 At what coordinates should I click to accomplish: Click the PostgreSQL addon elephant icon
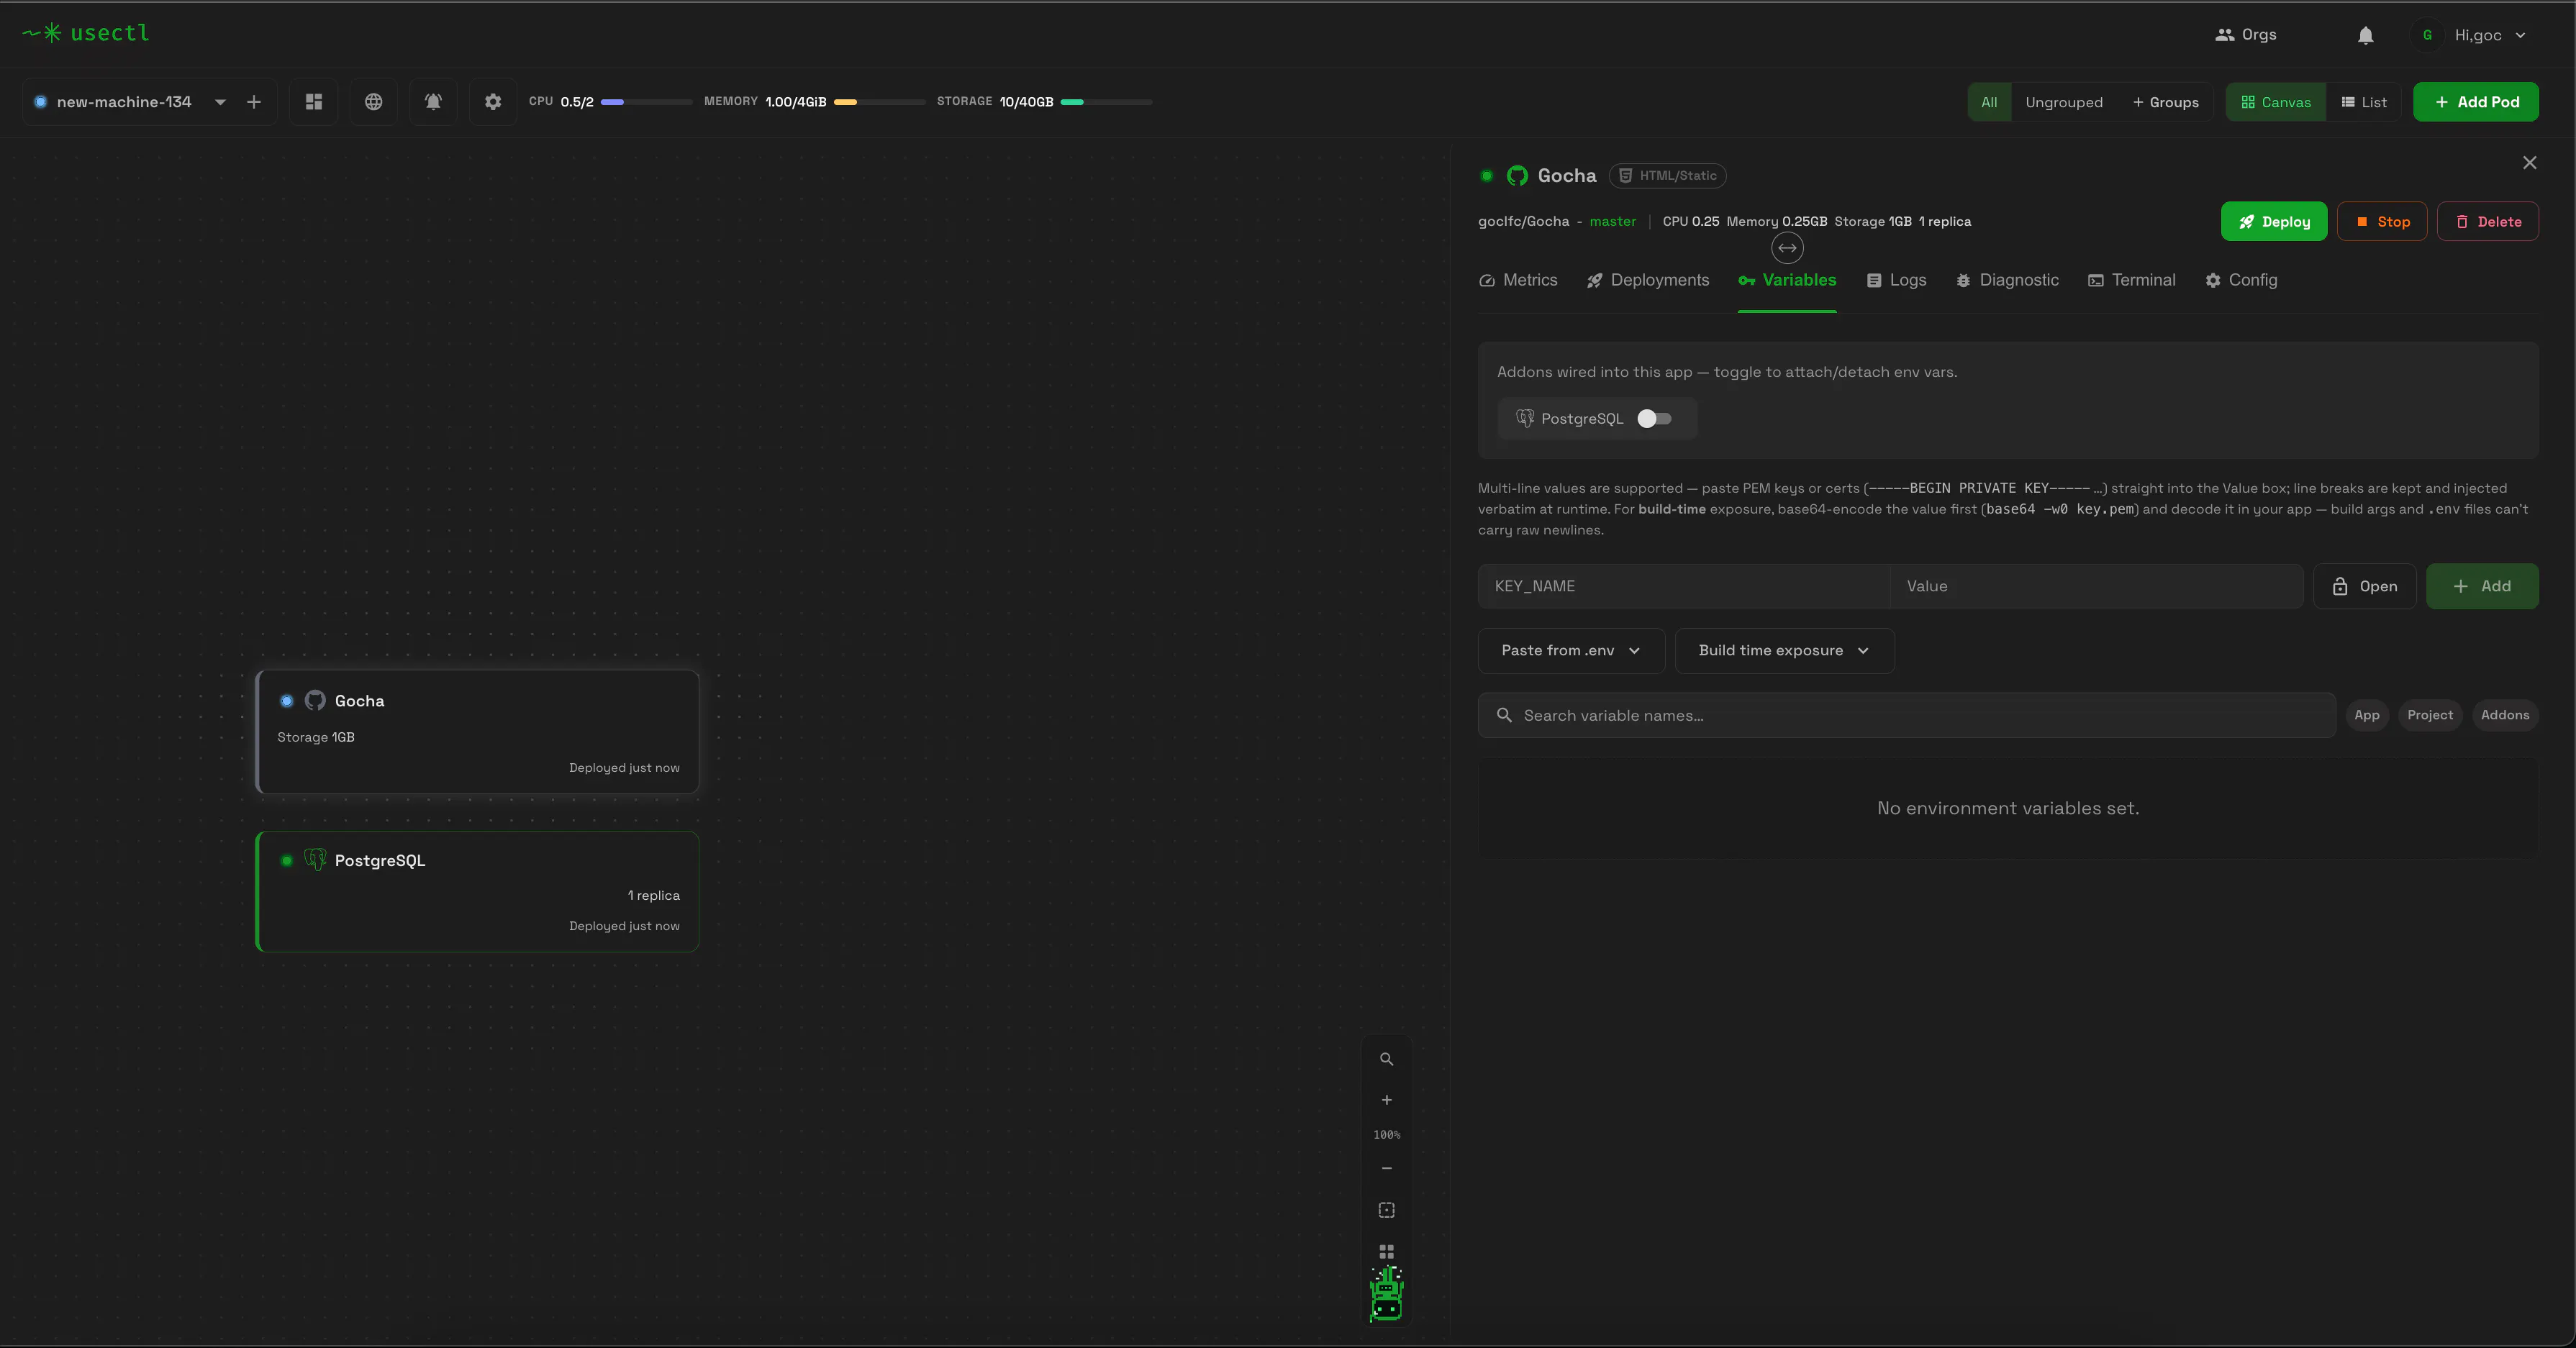click(x=1525, y=418)
